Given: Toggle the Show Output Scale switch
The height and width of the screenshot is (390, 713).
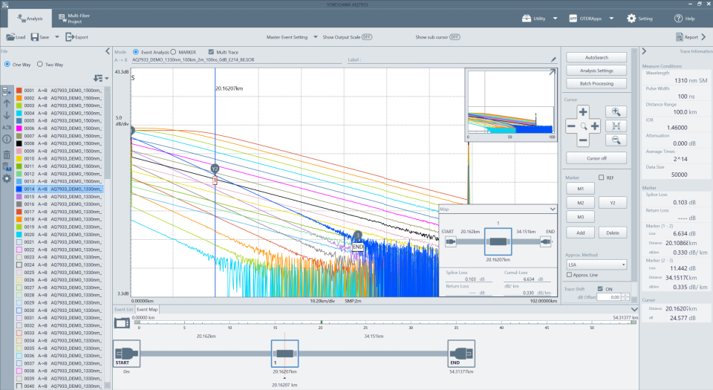Looking at the screenshot, I should coord(367,37).
